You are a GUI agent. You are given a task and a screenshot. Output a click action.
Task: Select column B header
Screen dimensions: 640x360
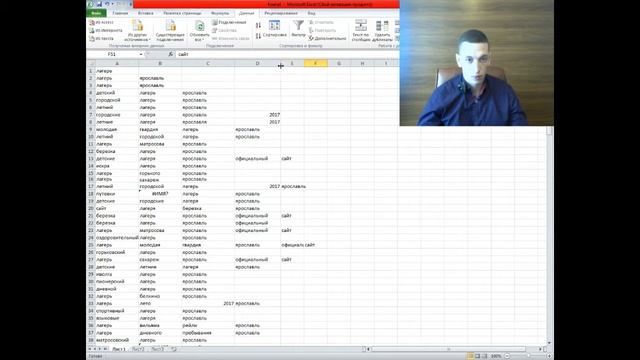160,63
